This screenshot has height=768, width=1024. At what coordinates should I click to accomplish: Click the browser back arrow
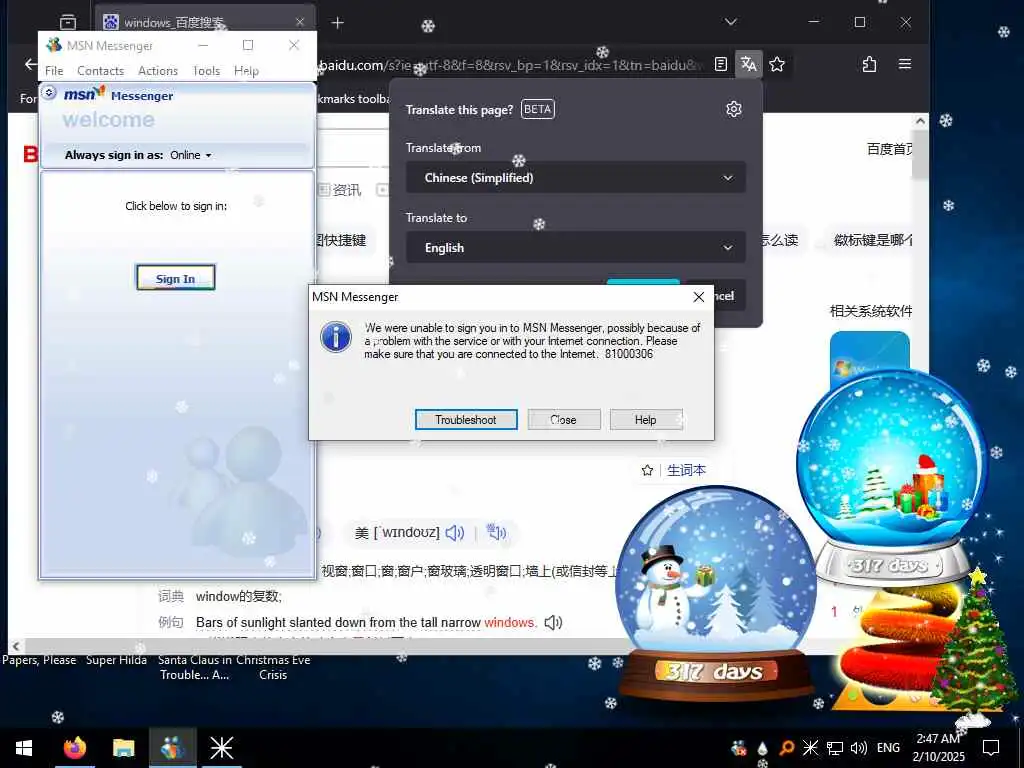(30, 64)
